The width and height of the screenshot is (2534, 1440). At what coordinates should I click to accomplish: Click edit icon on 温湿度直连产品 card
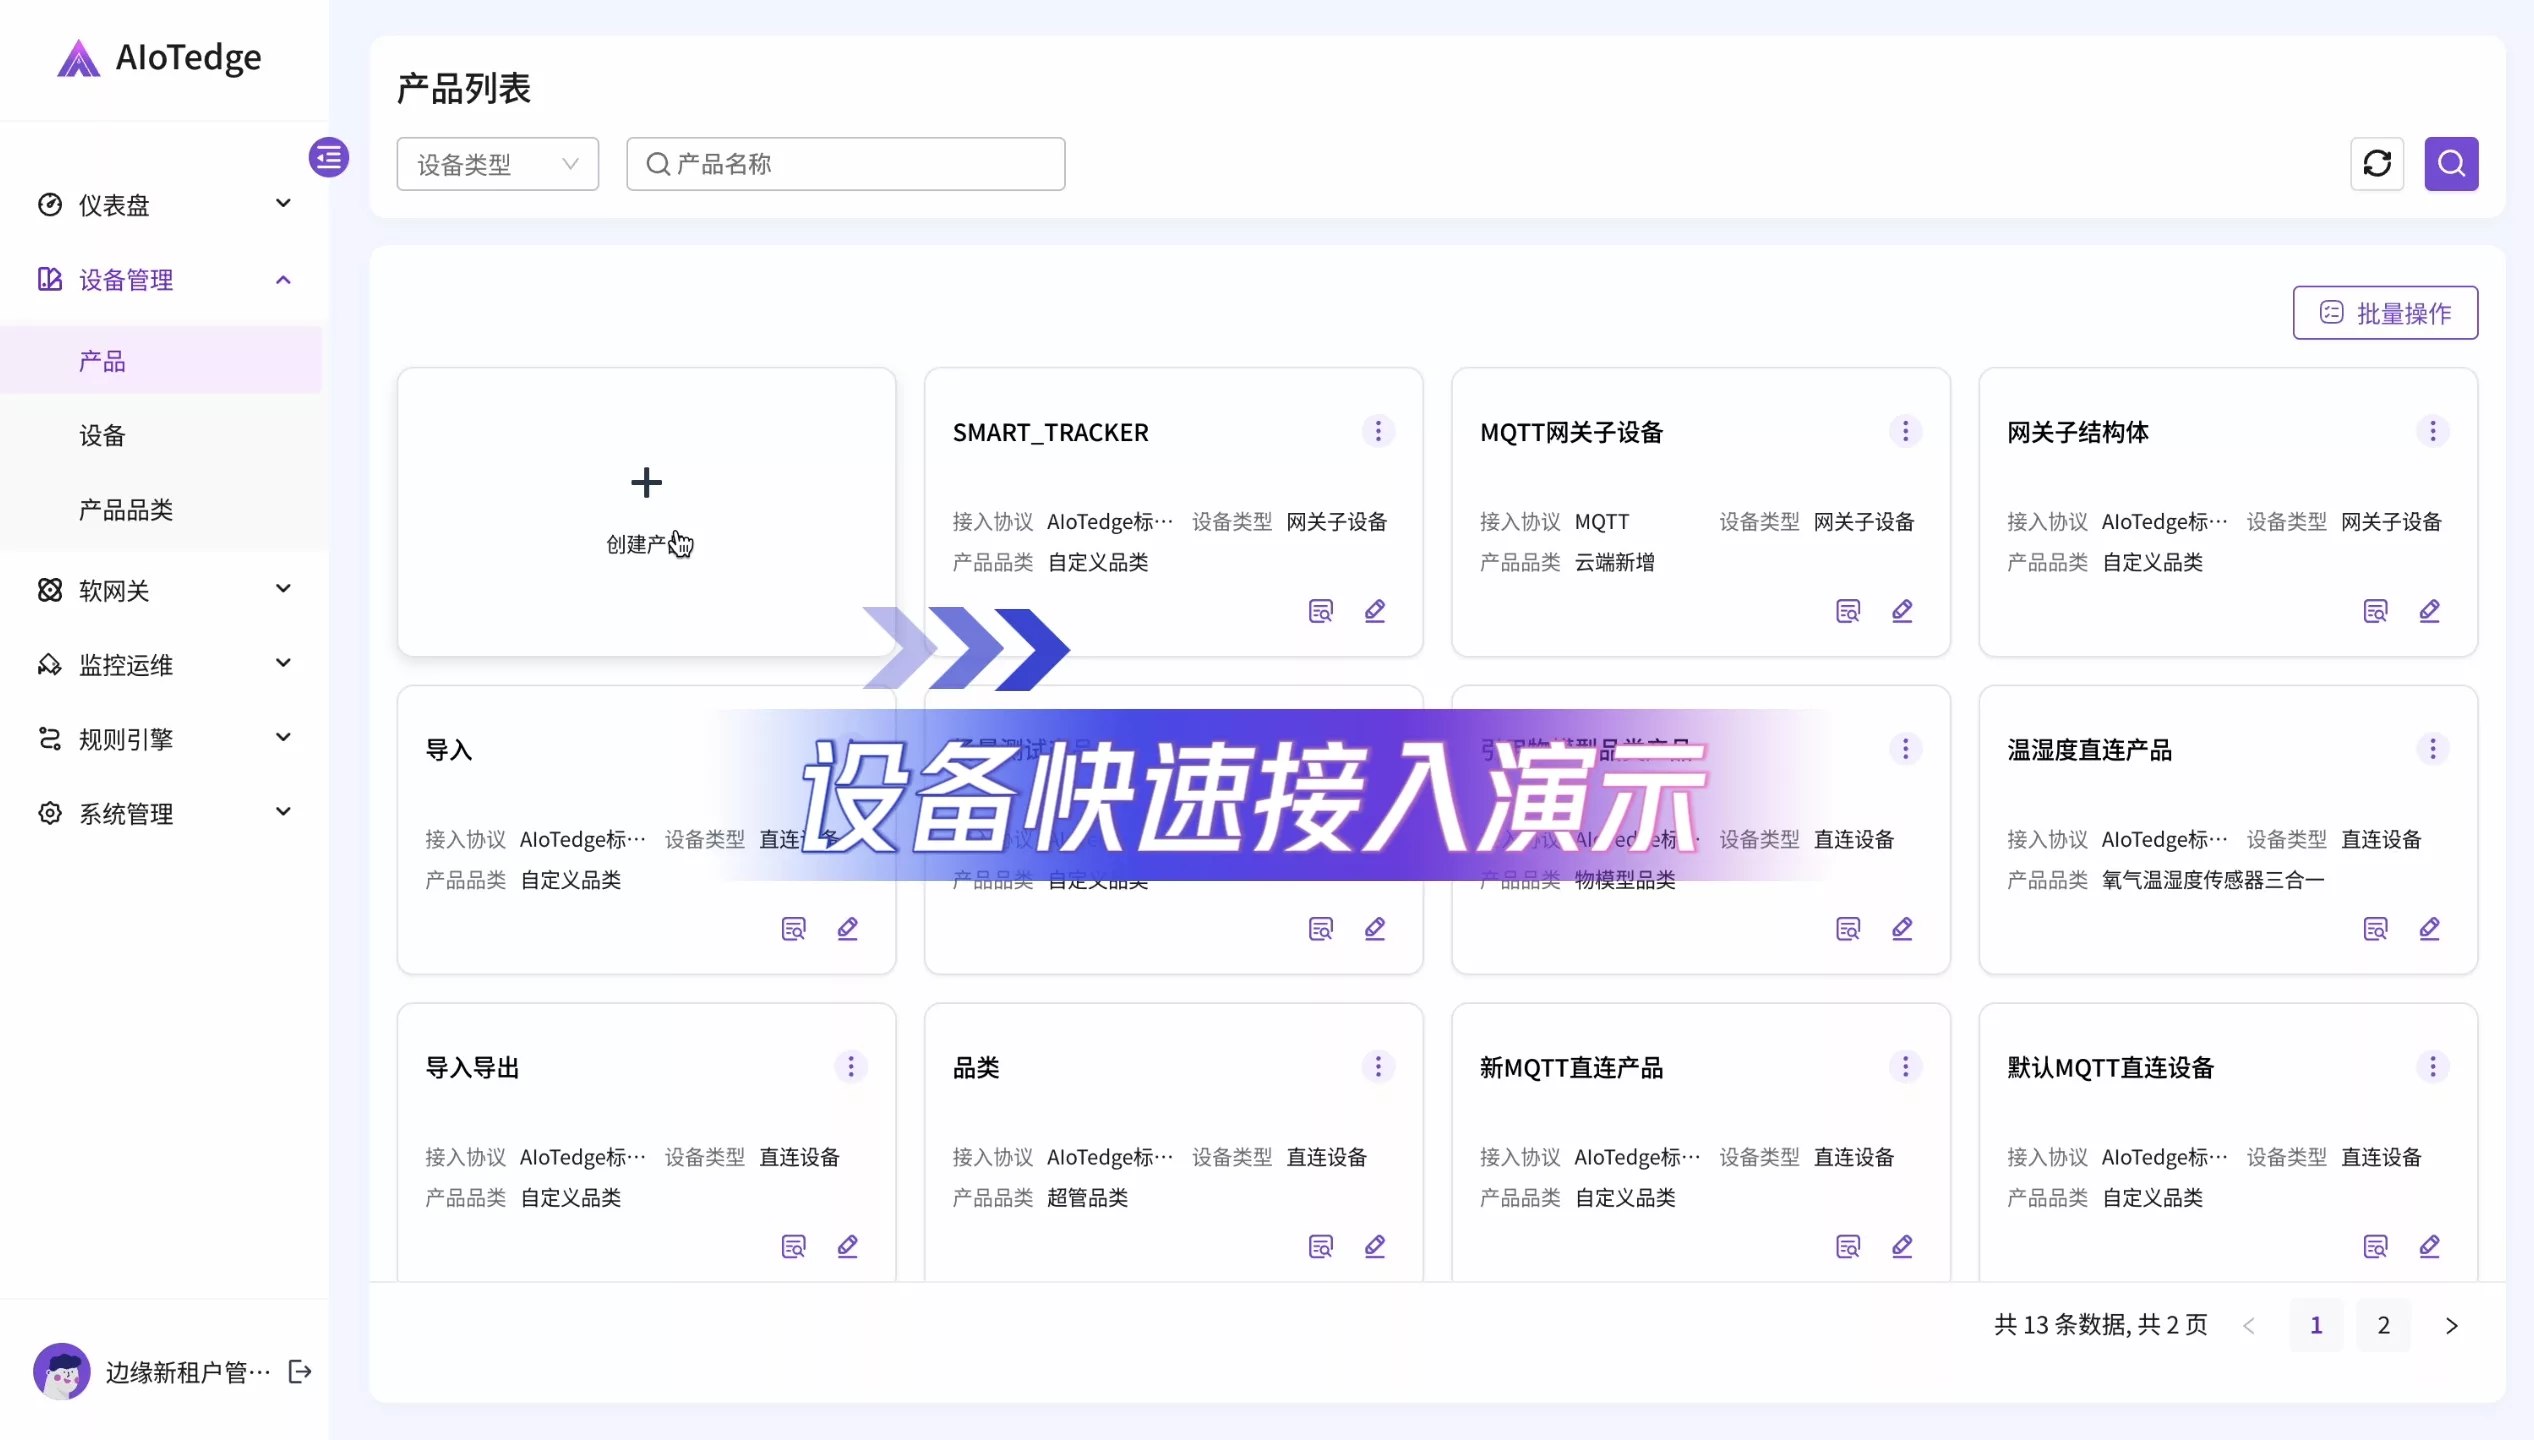pyautogui.click(x=2428, y=928)
